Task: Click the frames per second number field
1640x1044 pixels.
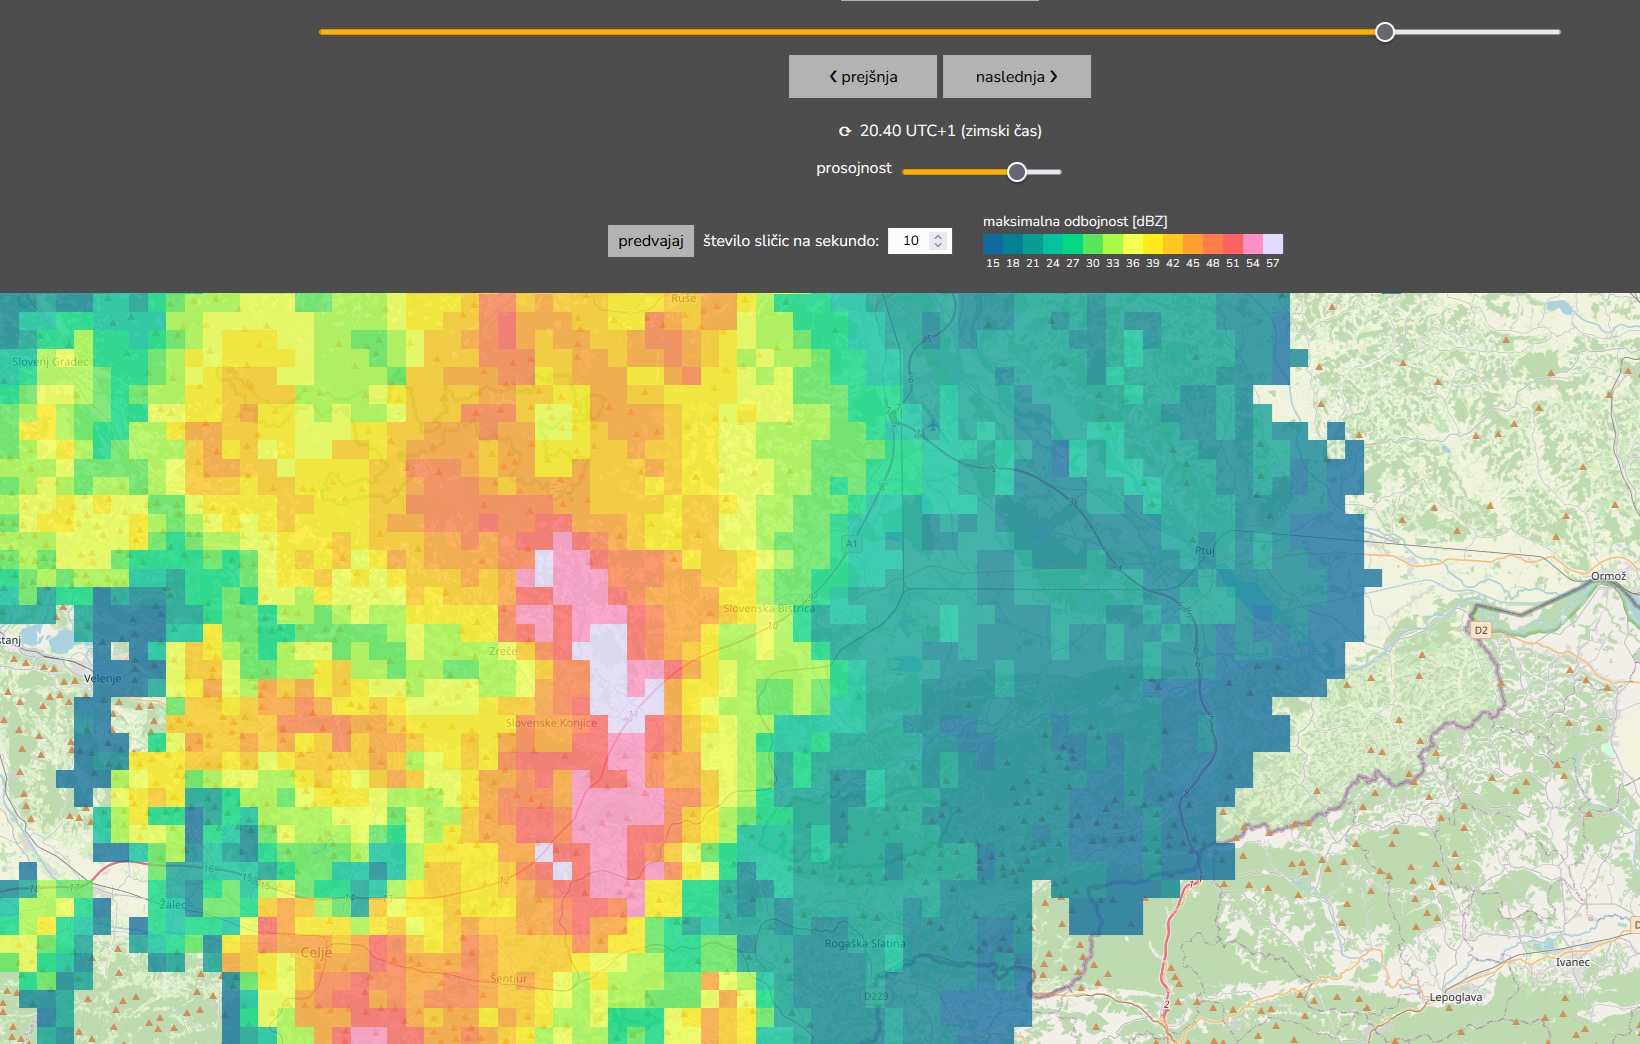Action: (x=911, y=241)
